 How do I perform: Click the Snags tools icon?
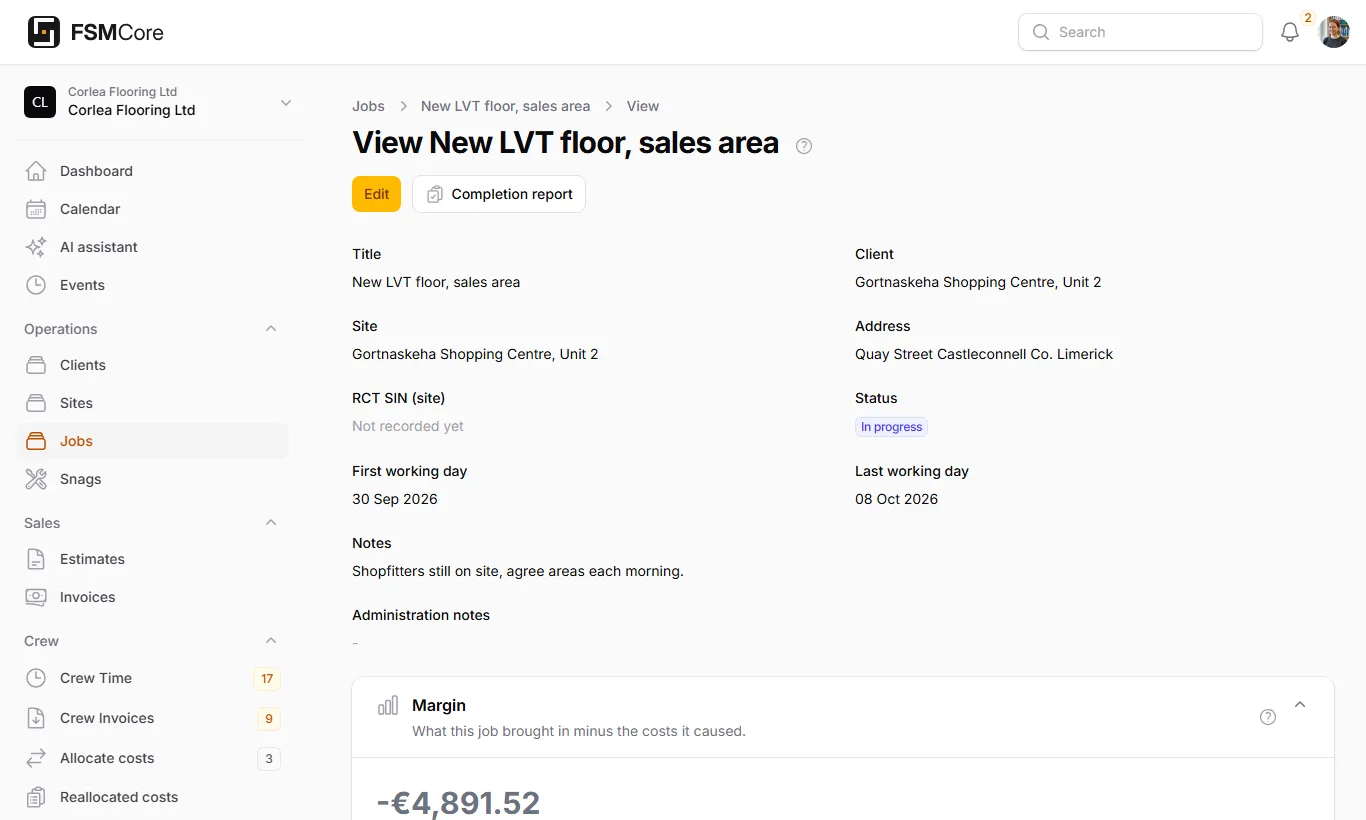point(36,479)
